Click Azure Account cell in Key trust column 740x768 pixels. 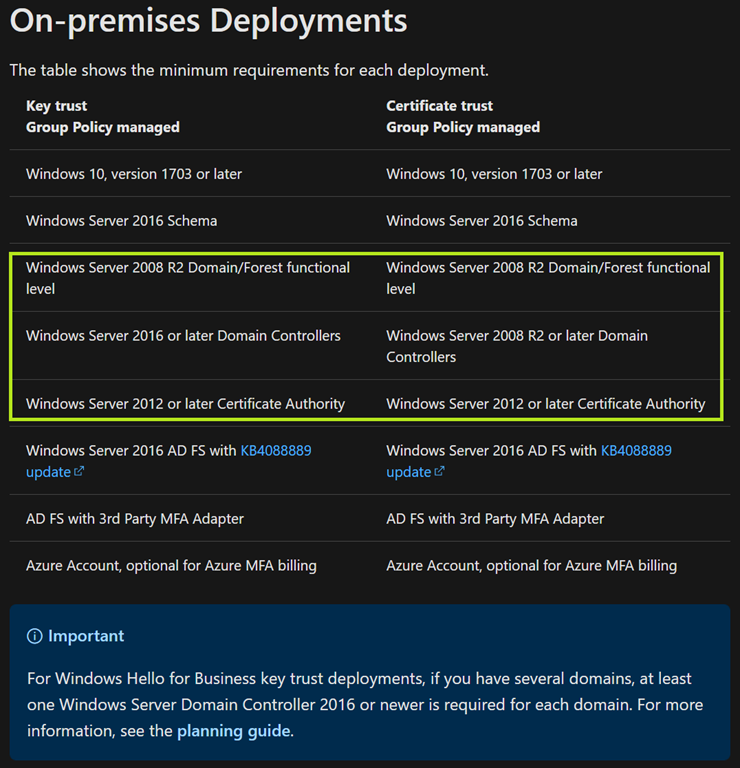point(171,566)
